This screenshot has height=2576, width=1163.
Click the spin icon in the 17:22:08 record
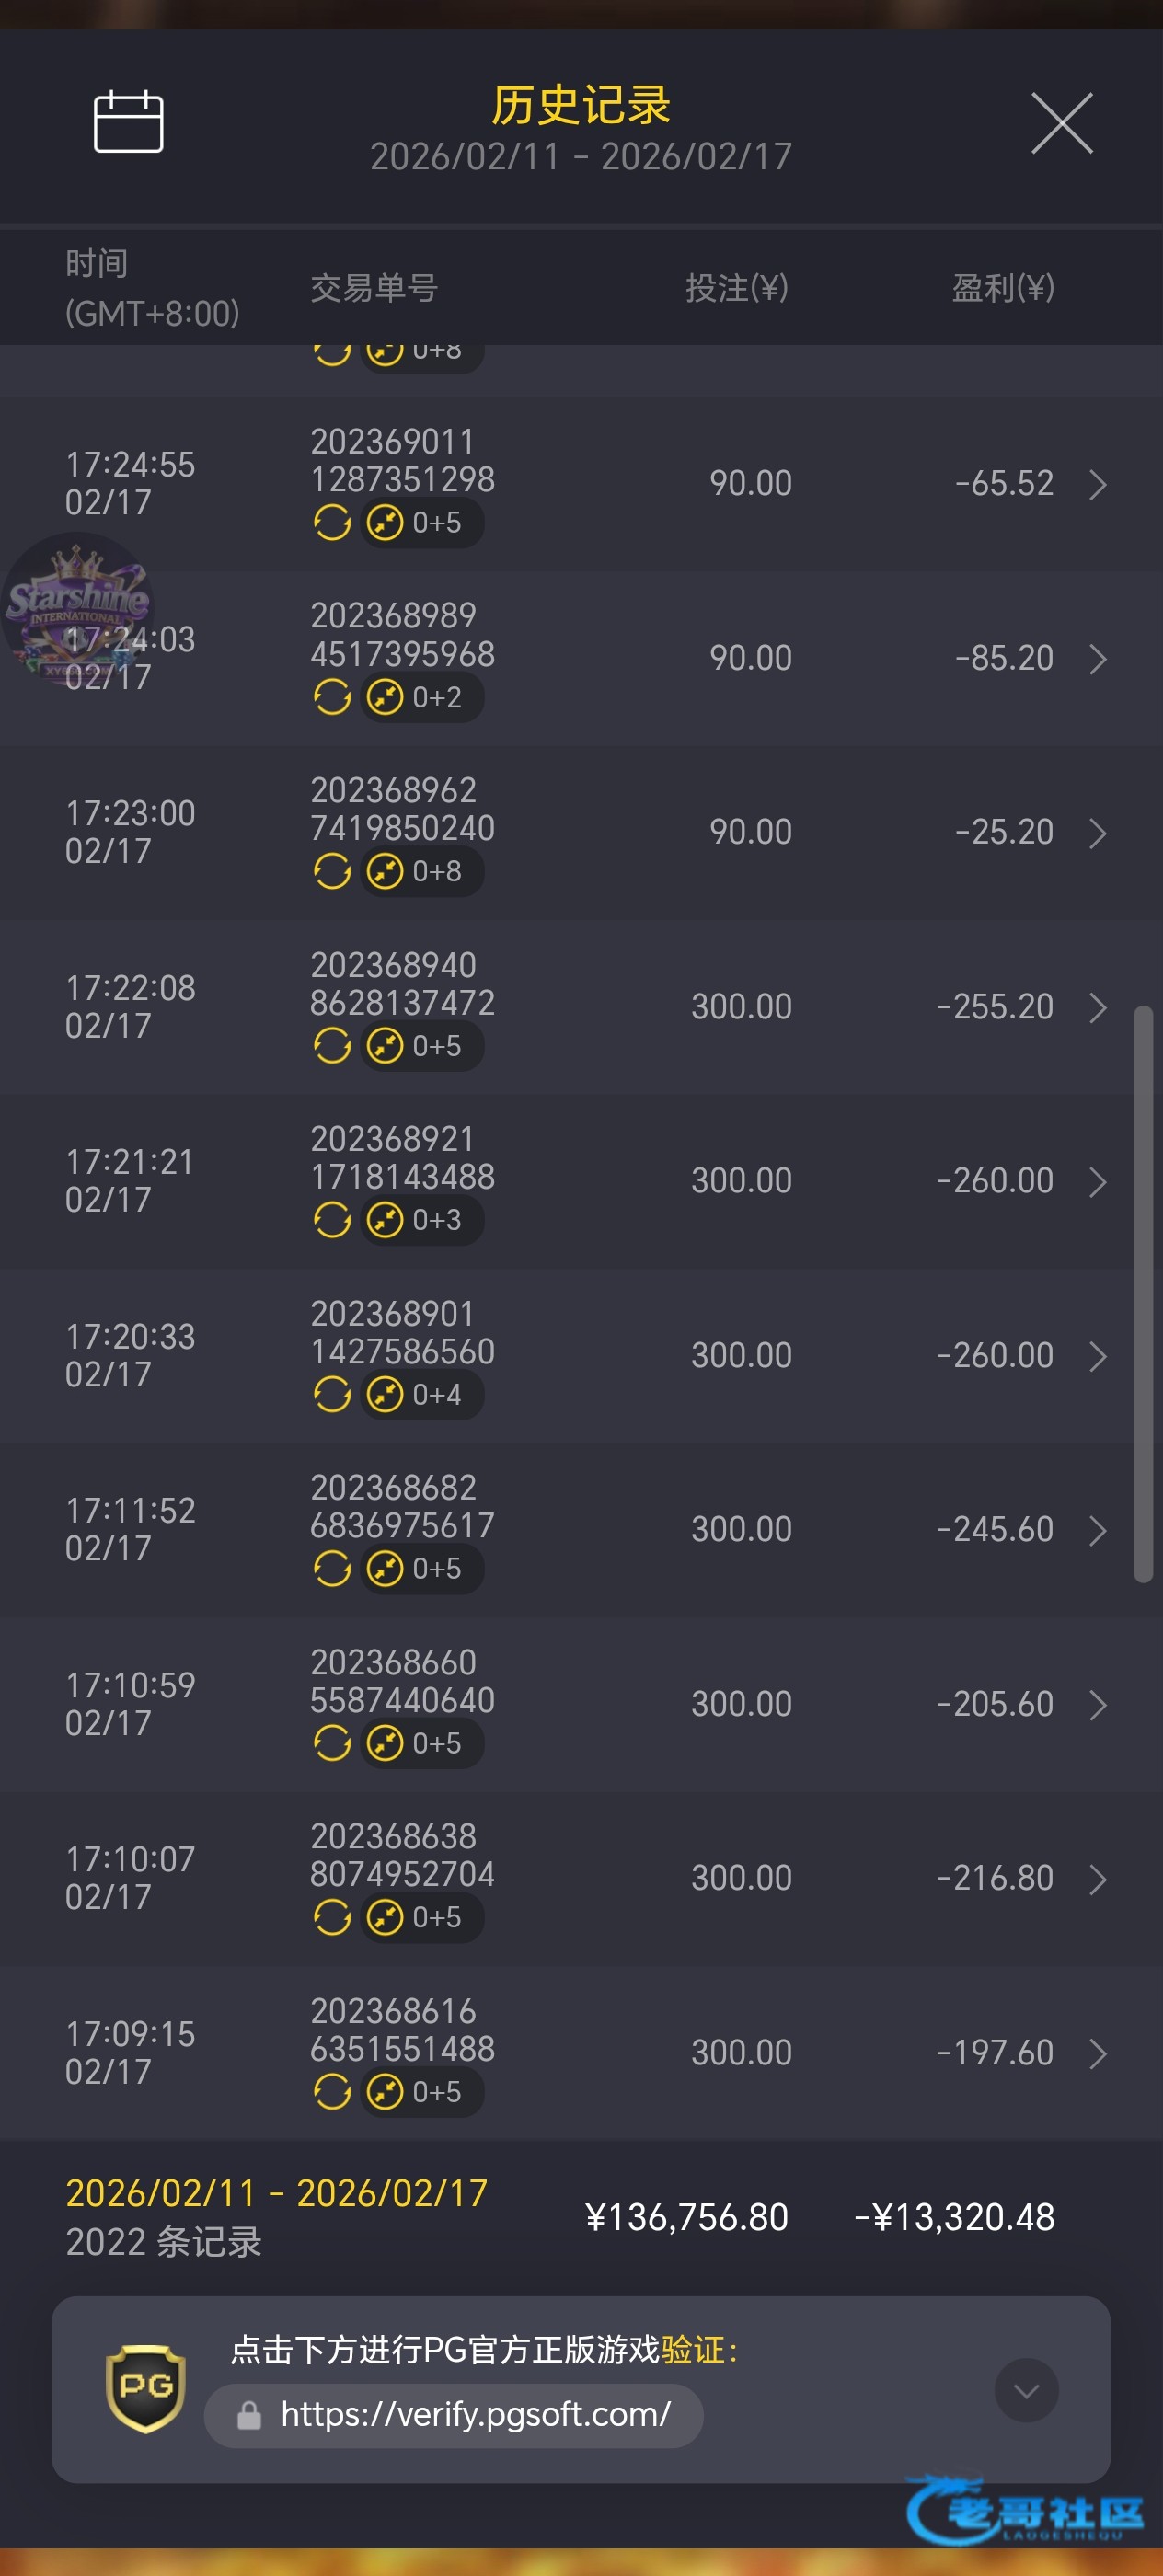tap(332, 1046)
